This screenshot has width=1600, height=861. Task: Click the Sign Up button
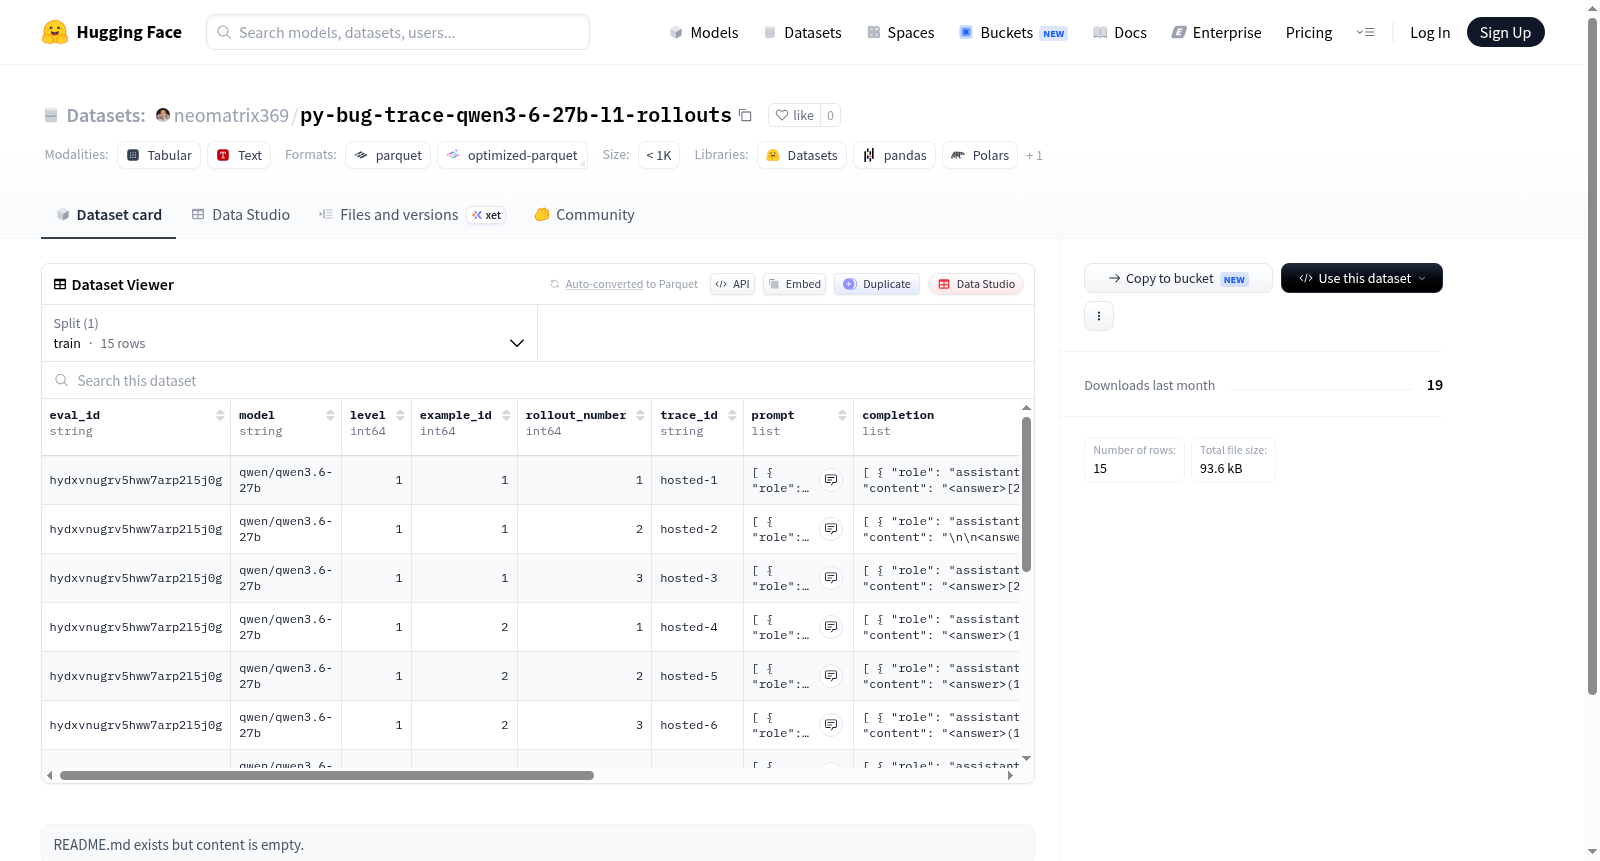point(1506,32)
